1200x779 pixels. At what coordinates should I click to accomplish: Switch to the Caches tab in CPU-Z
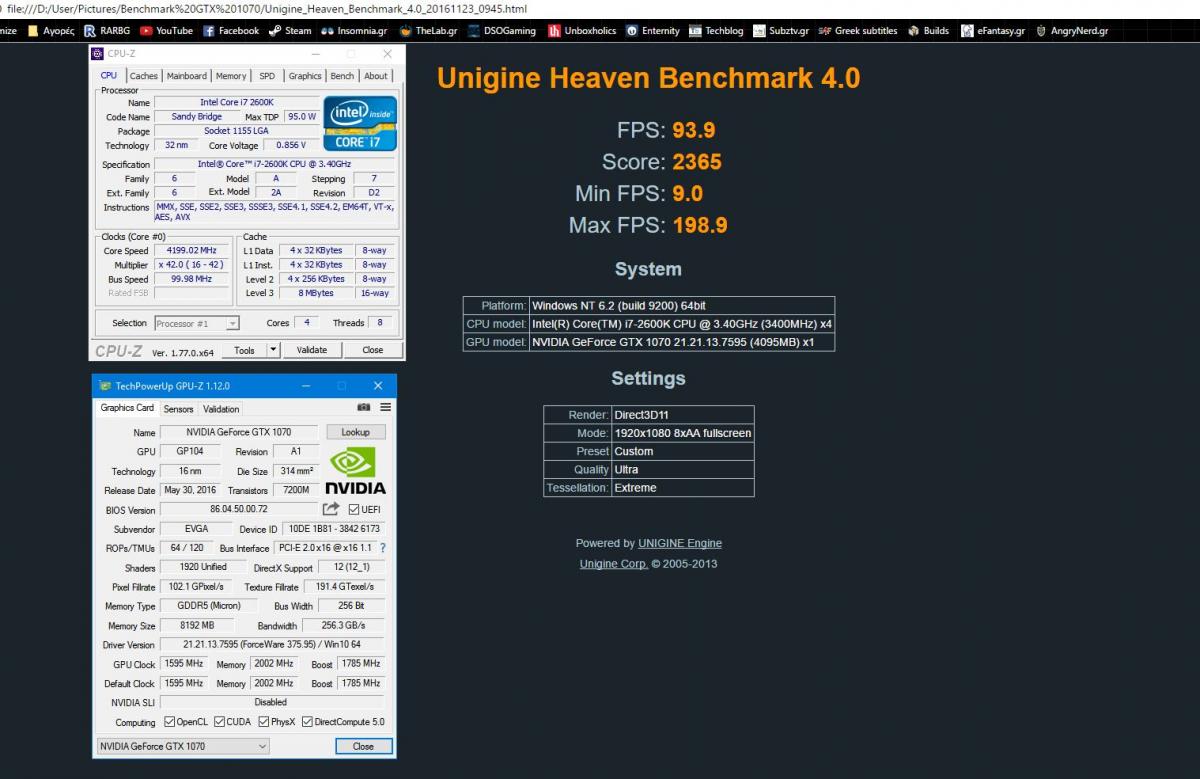point(143,76)
